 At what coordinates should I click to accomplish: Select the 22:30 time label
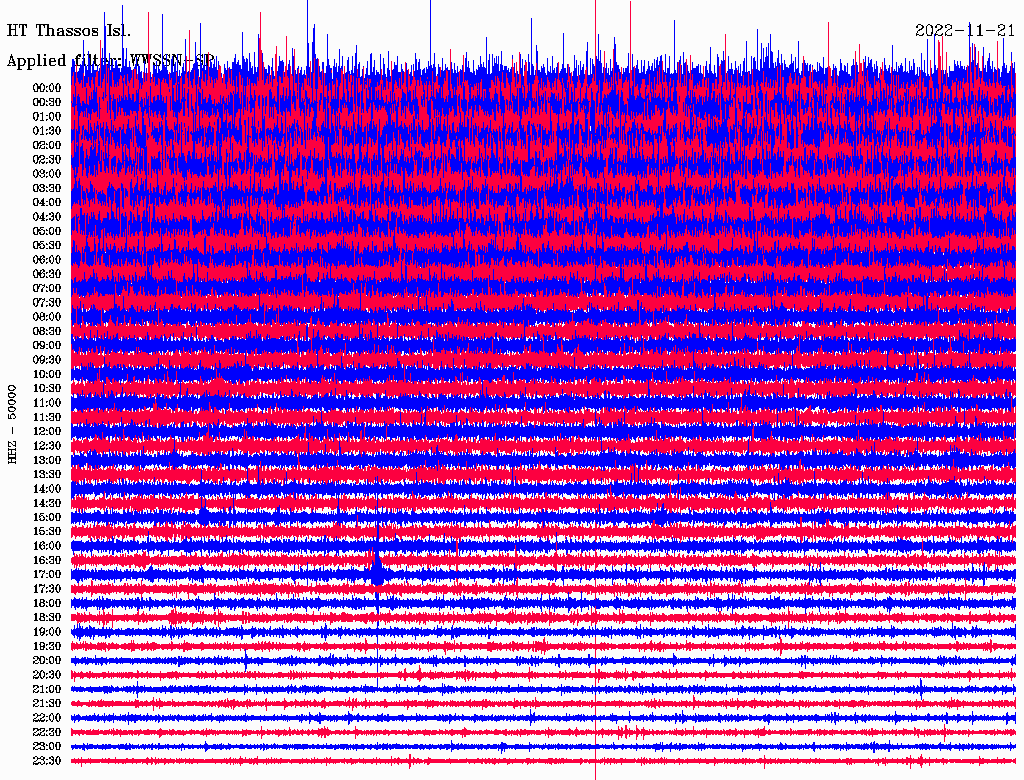click(47, 732)
